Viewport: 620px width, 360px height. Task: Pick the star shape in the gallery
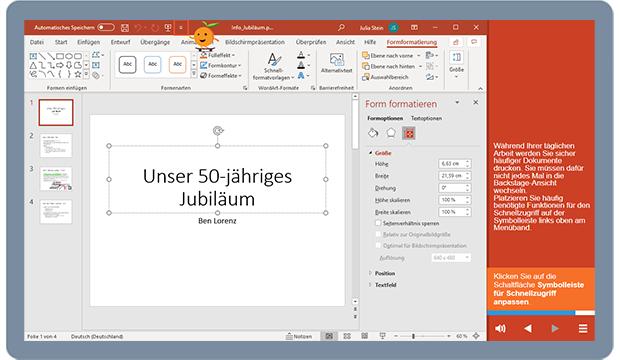click(x=78, y=74)
